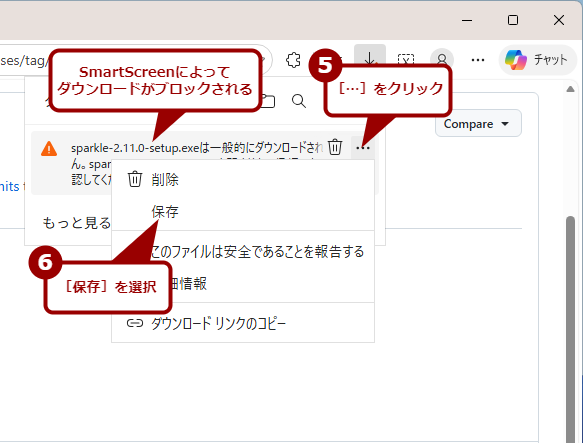Screen dimensions: 584x444
Task: Click the search magnifier in downloads panel
Action: click(299, 101)
